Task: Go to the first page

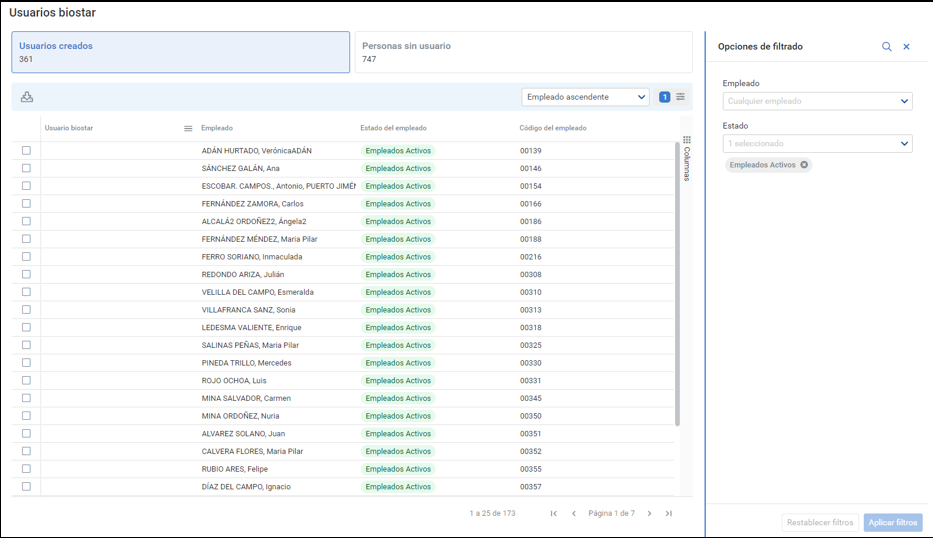Action: [553, 513]
